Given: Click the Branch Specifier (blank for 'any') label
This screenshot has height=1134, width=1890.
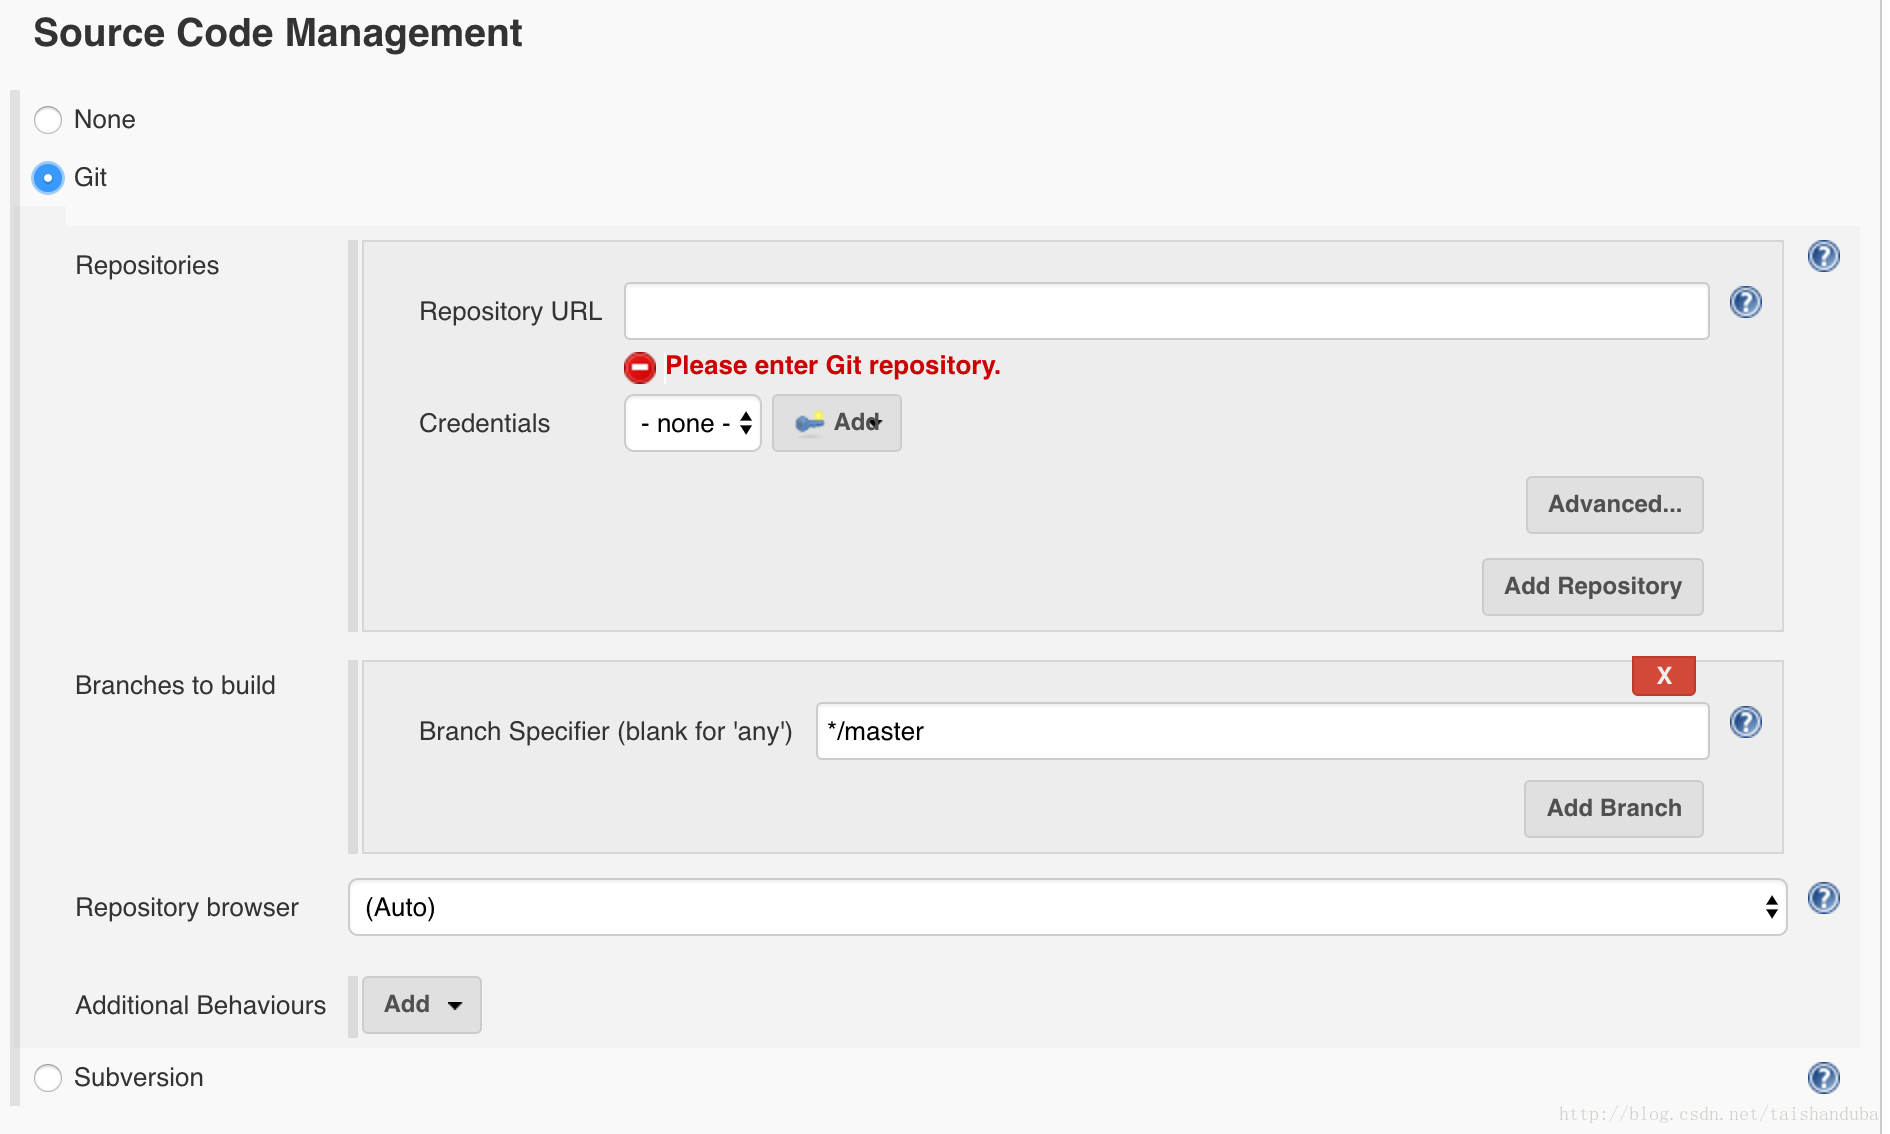Looking at the screenshot, I should 605,732.
